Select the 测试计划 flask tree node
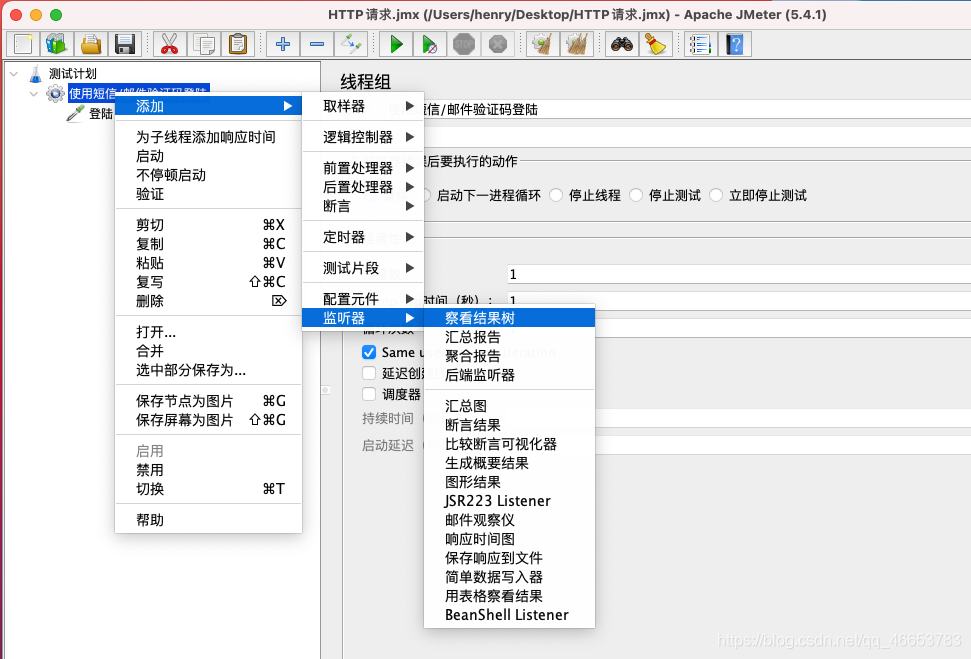The height and width of the screenshot is (659, 971). 63,74
